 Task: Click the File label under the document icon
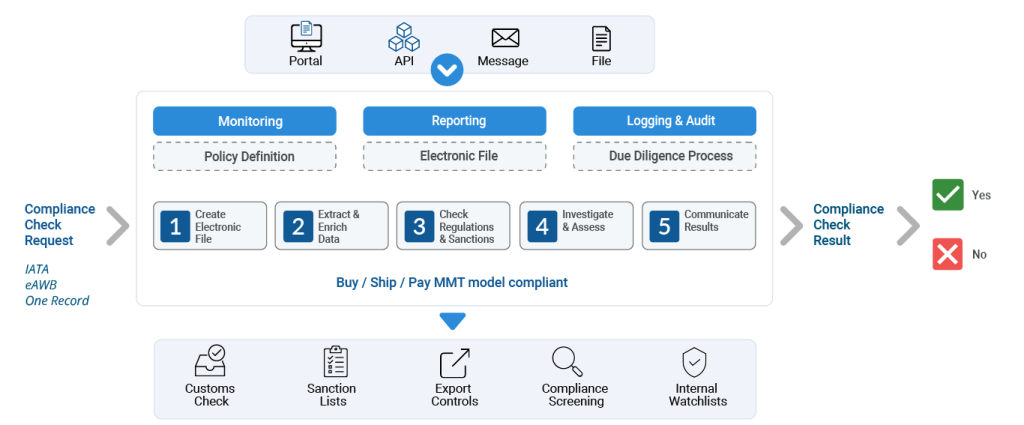(601, 61)
